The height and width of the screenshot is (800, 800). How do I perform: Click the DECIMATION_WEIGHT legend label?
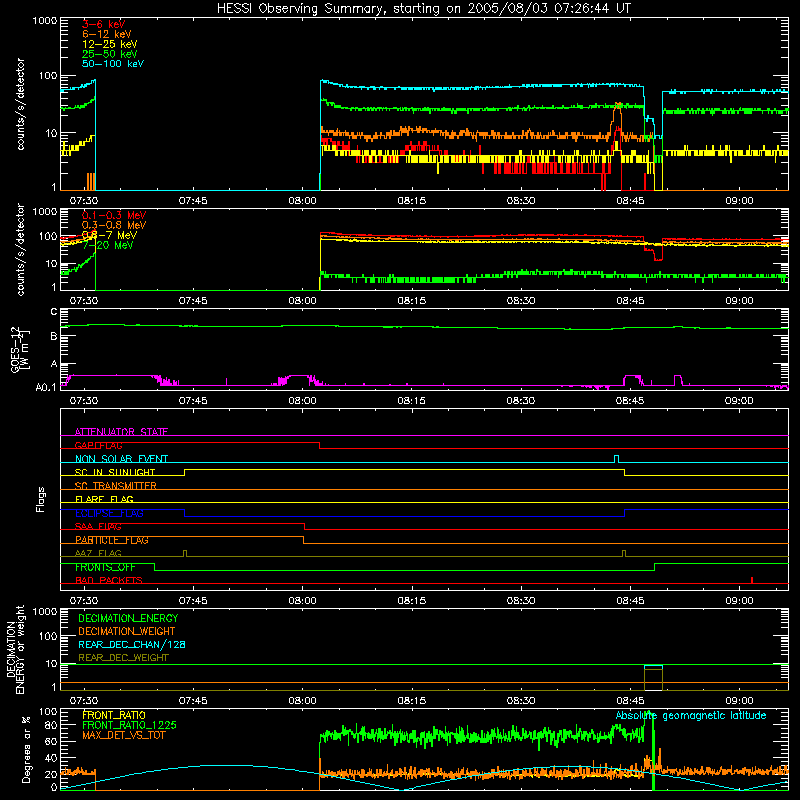click(x=127, y=631)
